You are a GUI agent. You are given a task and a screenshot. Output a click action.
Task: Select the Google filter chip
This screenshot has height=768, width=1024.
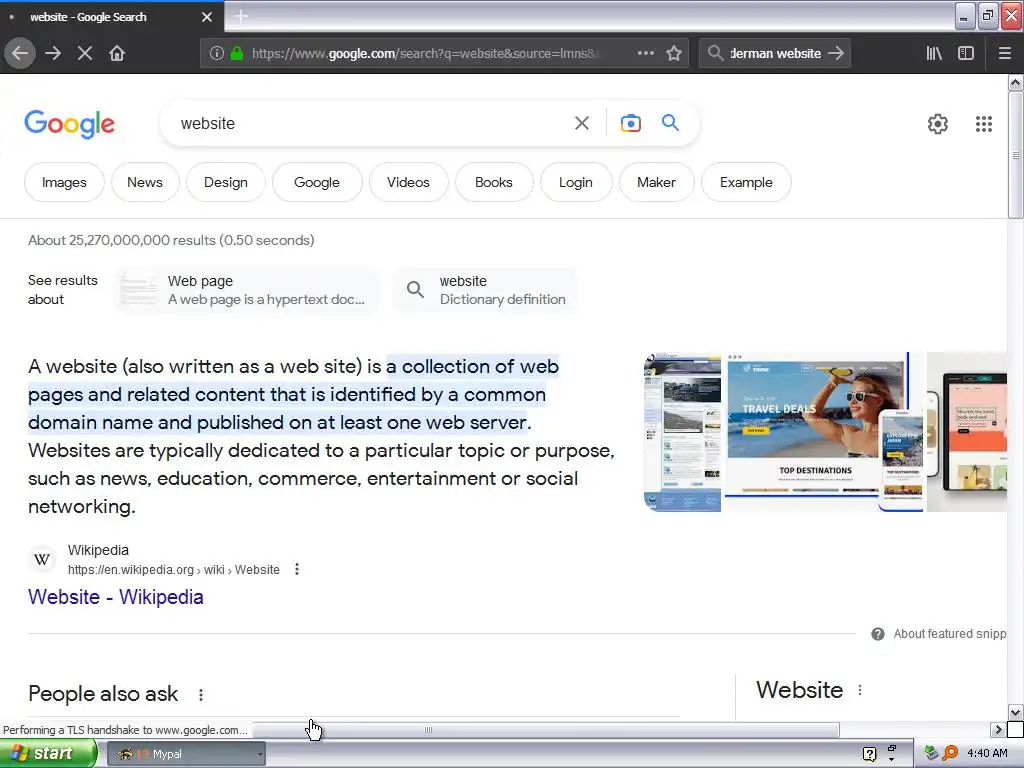[317, 182]
